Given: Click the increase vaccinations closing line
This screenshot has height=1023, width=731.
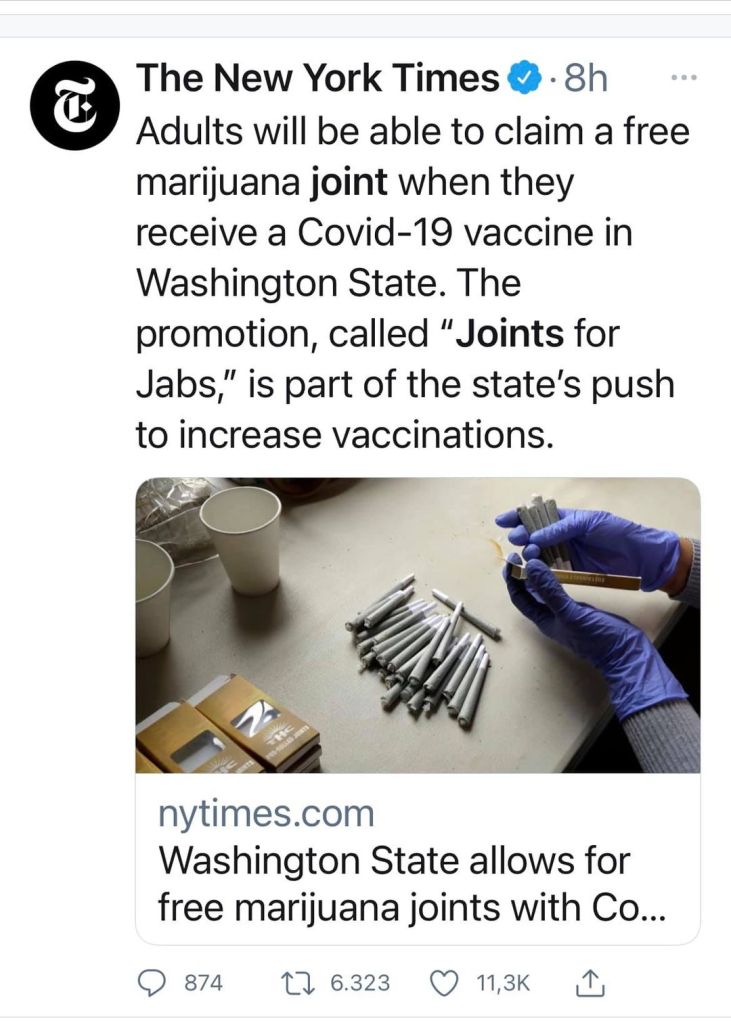Looking at the screenshot, I should tap(345, 435).
